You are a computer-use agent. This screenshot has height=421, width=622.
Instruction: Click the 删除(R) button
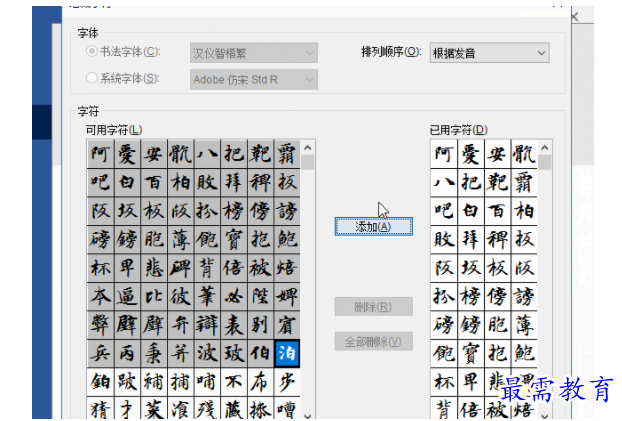[374, 306]
